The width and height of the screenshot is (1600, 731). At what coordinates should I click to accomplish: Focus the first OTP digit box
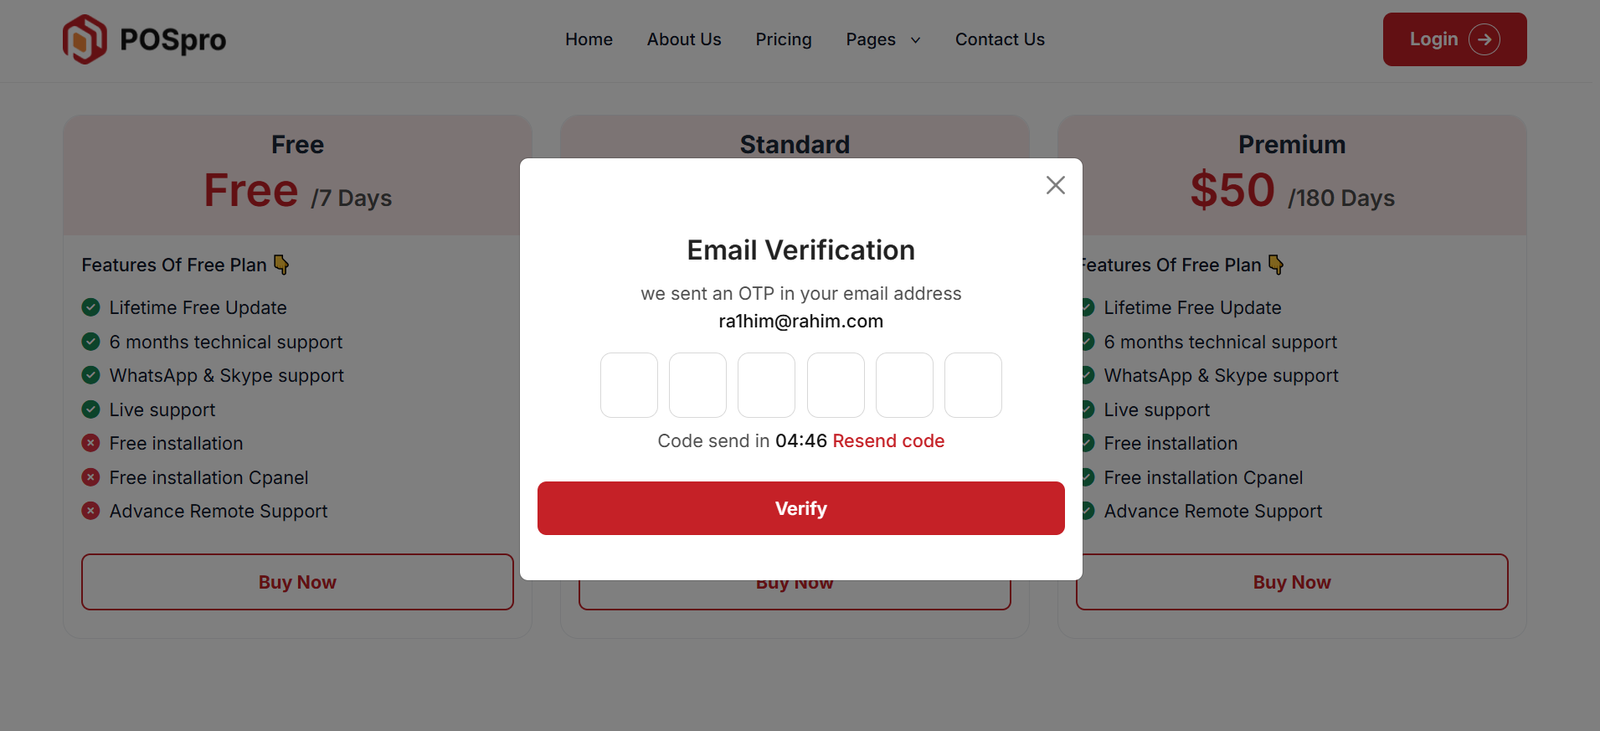pyautogui.click(x=629, y=385)
